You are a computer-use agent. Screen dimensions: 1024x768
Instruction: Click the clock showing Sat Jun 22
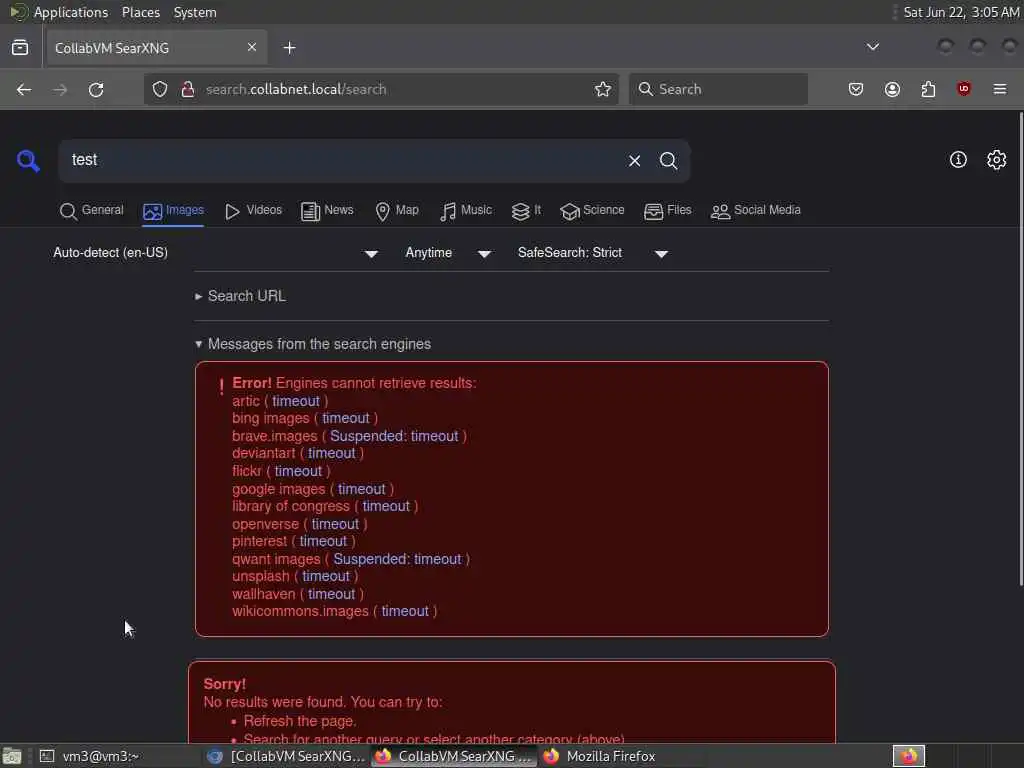[961, 12]
